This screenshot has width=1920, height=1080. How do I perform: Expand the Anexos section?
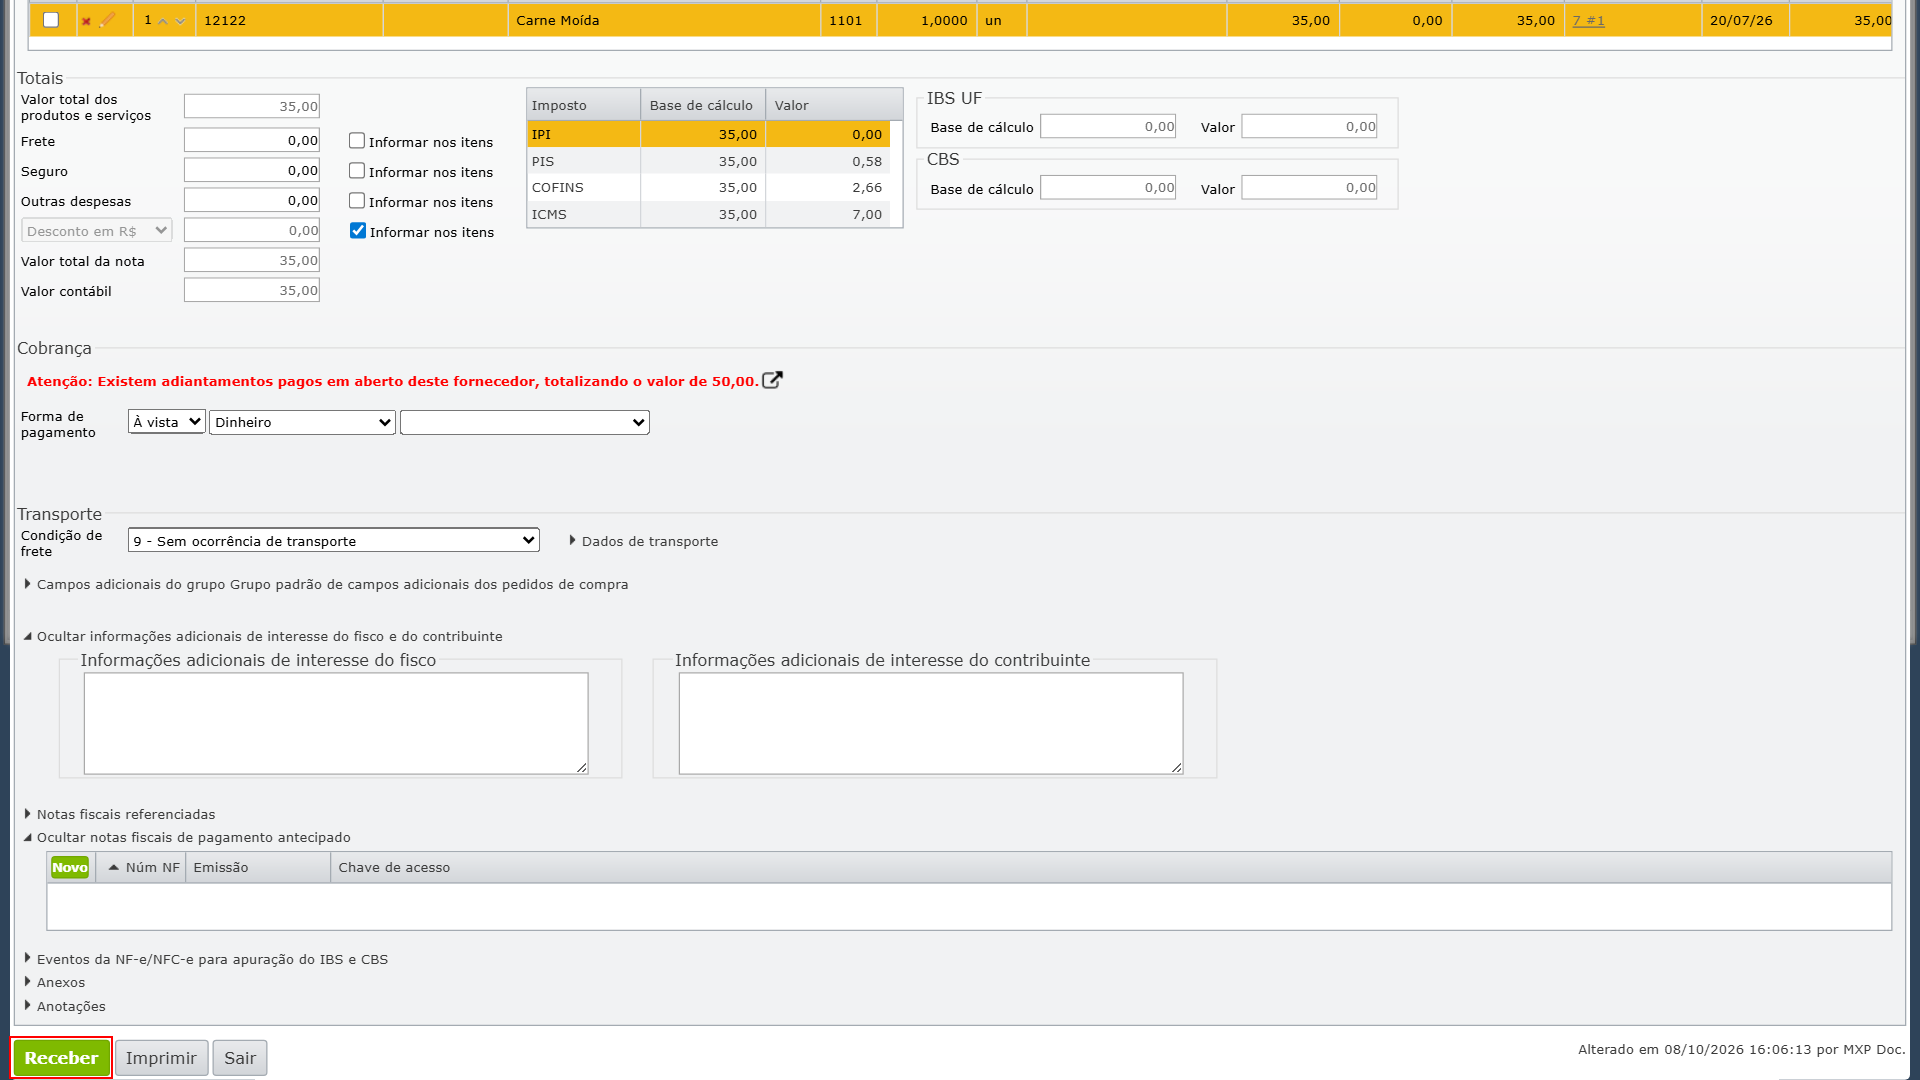[54, 982]
